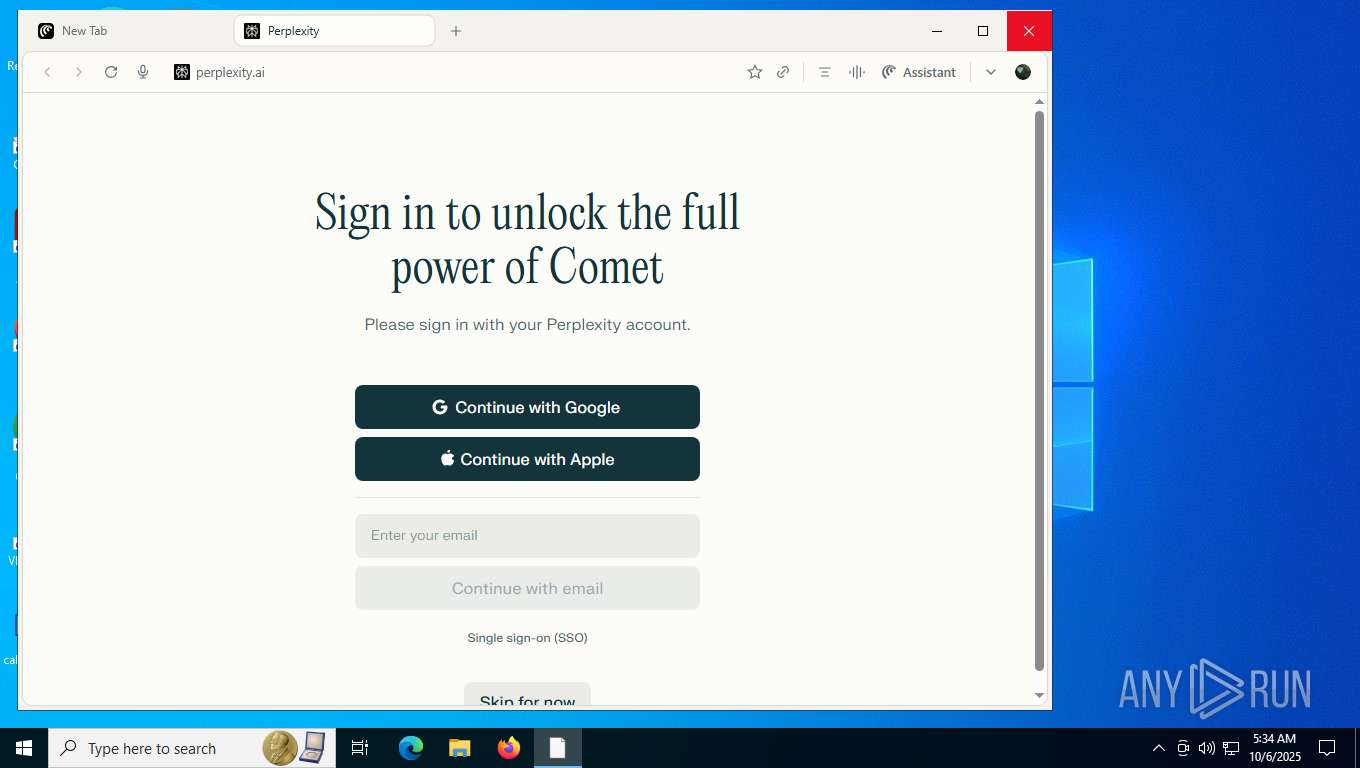1360x768 pixels.
Task: Click Skip for now button
Action: [527, 695]
